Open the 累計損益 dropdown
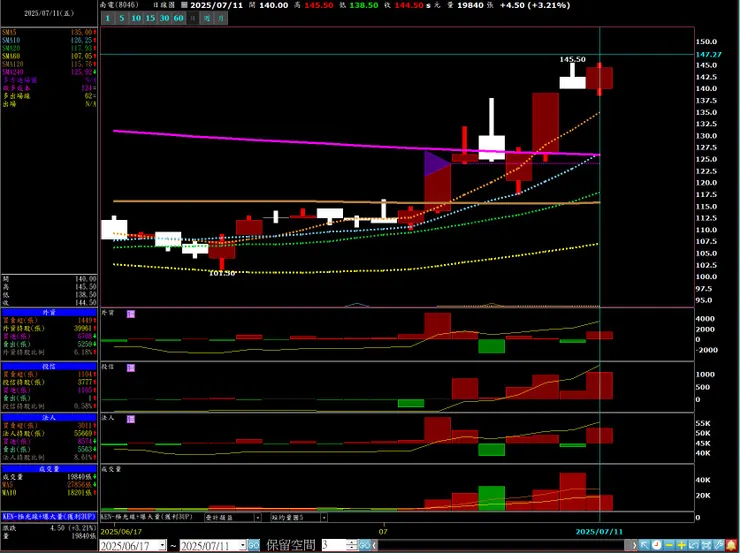The width and height of the screenshot is (740, 553). click(233, 517)
